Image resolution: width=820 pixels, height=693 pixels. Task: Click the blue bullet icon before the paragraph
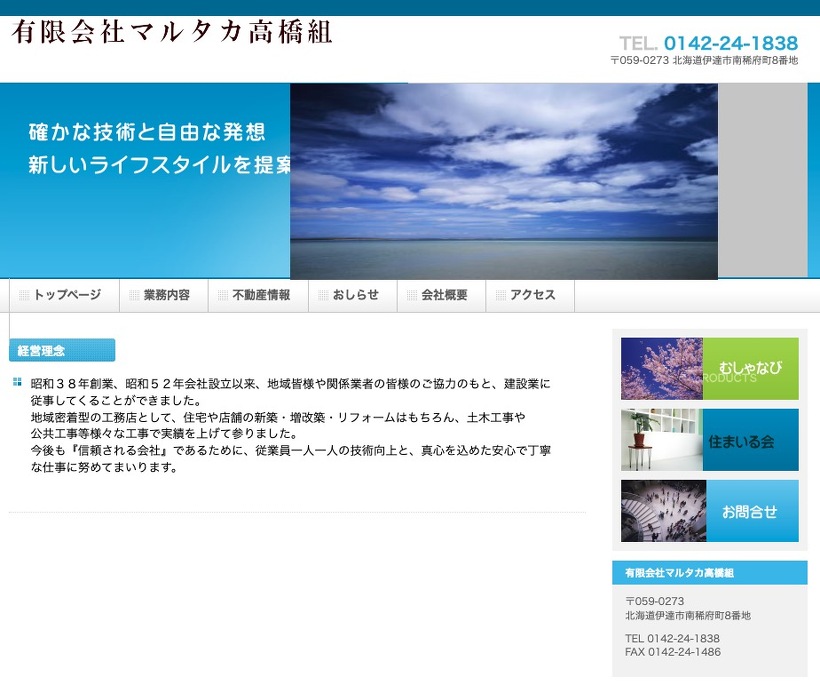pos(17,382)
